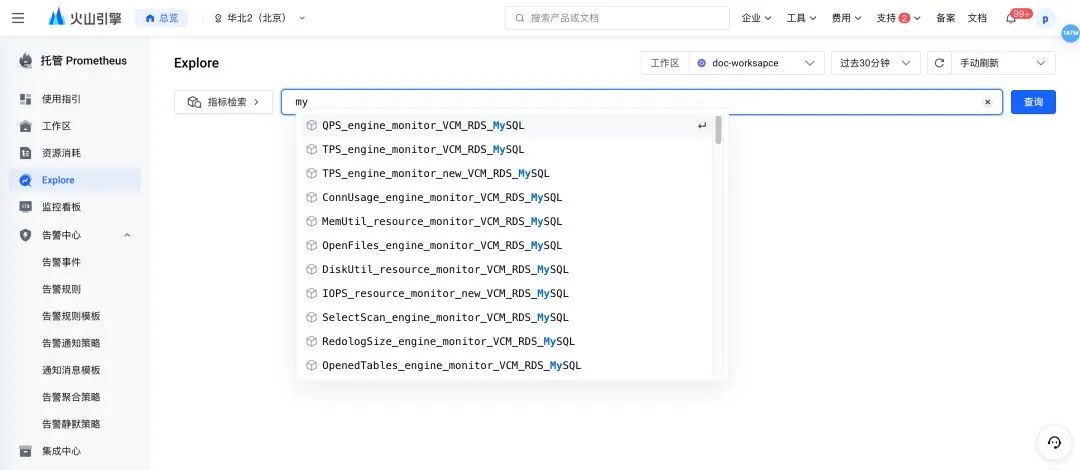Screen dimensions: 1080x470
Task: Click the enter-key icon on the QPS suggestion
Action: pyautogui.click(x=701, y=125)
